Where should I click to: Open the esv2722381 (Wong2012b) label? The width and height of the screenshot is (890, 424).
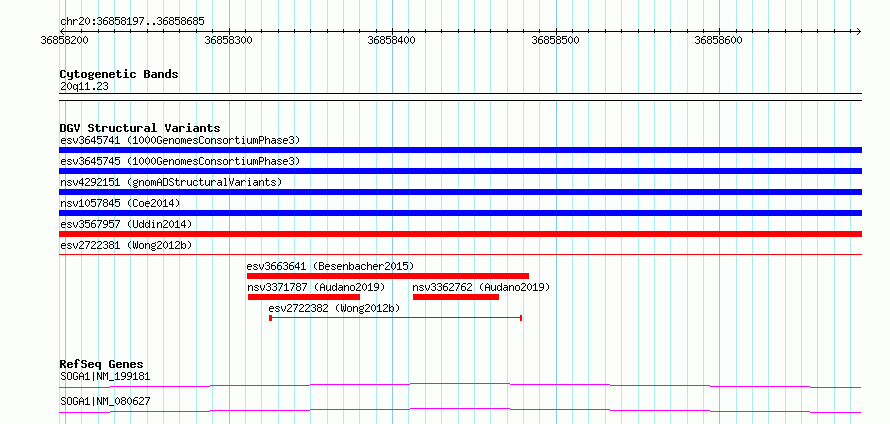pyautogui.click(x=126, y=245)
